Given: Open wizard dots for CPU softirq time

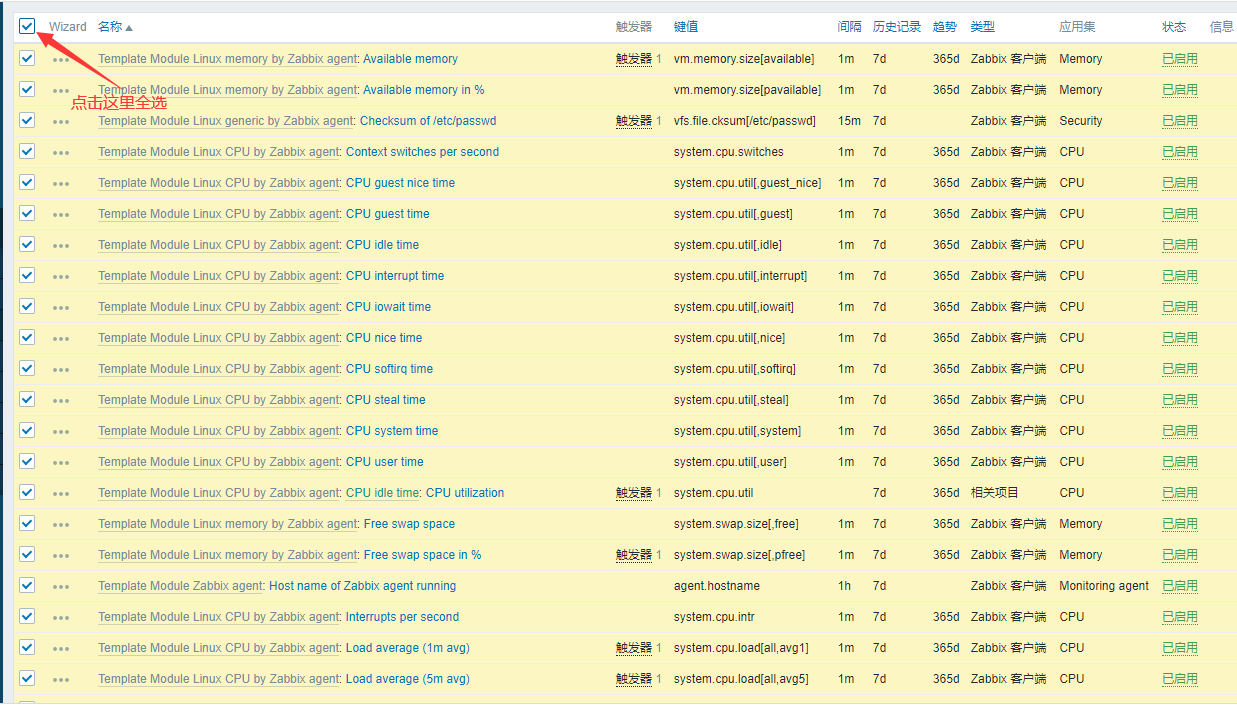Looking at the screenshot, I should coord(61,369).
